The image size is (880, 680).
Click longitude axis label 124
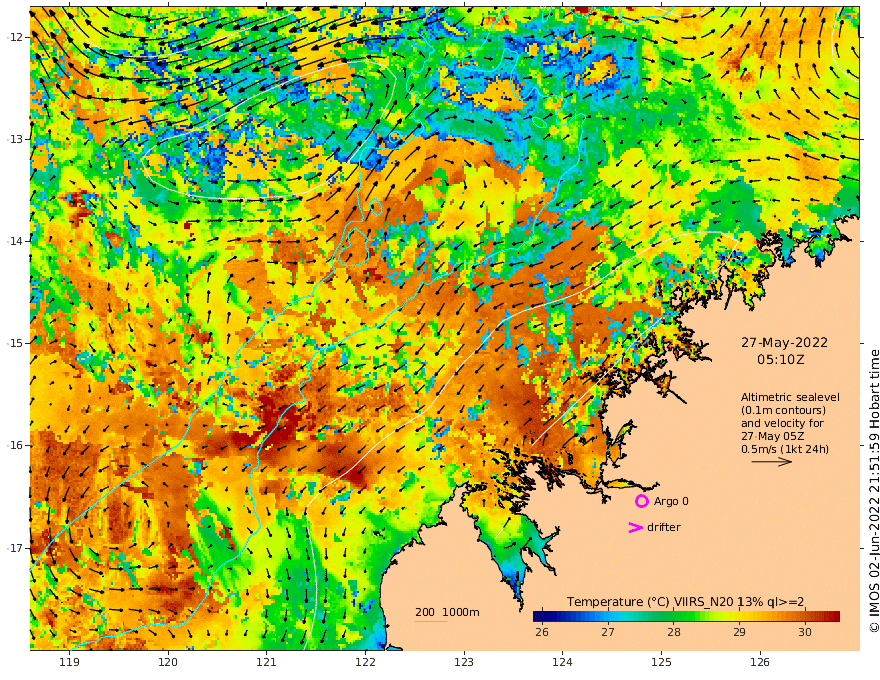click(563, 663)
